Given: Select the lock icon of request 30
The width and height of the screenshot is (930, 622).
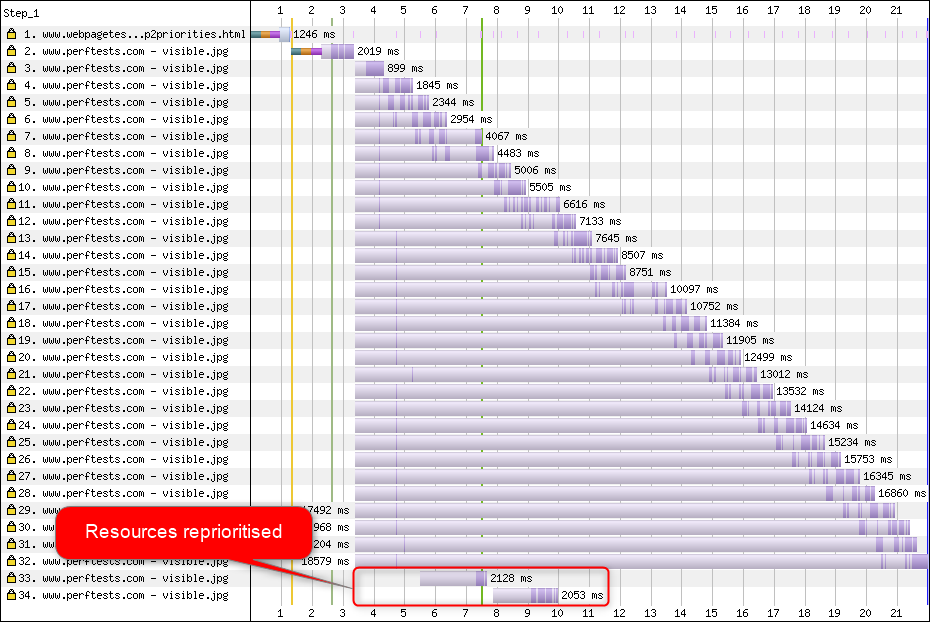Looking at the screenshot, I should click(x=11, y=527).
